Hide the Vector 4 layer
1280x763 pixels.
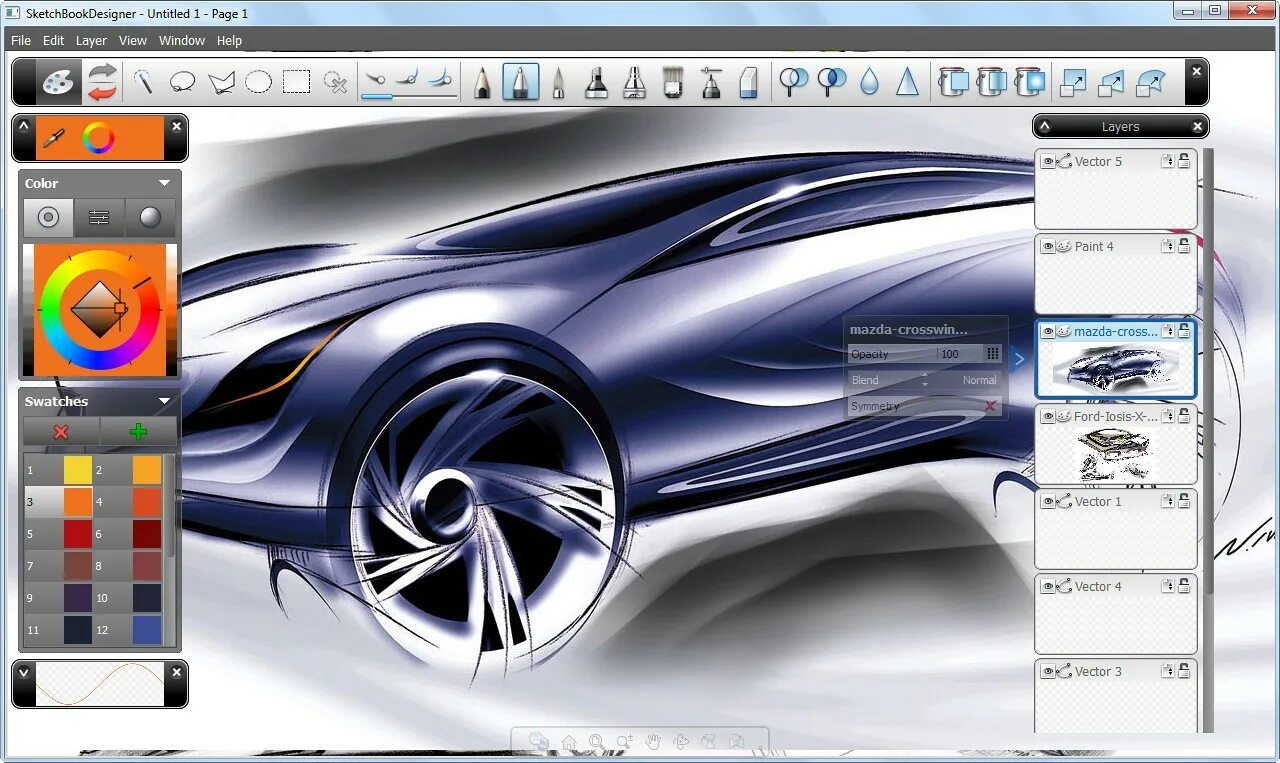tap(1048, 586)
